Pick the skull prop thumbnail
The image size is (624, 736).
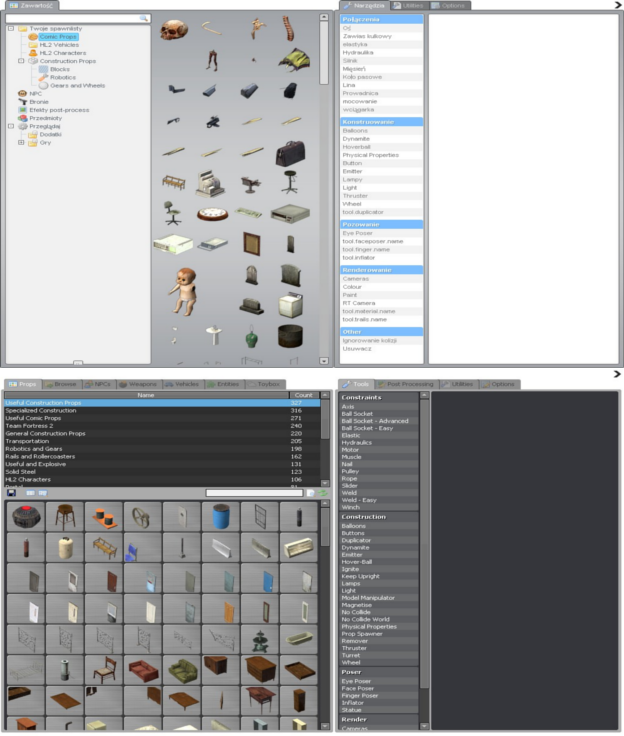coord(174,31)
